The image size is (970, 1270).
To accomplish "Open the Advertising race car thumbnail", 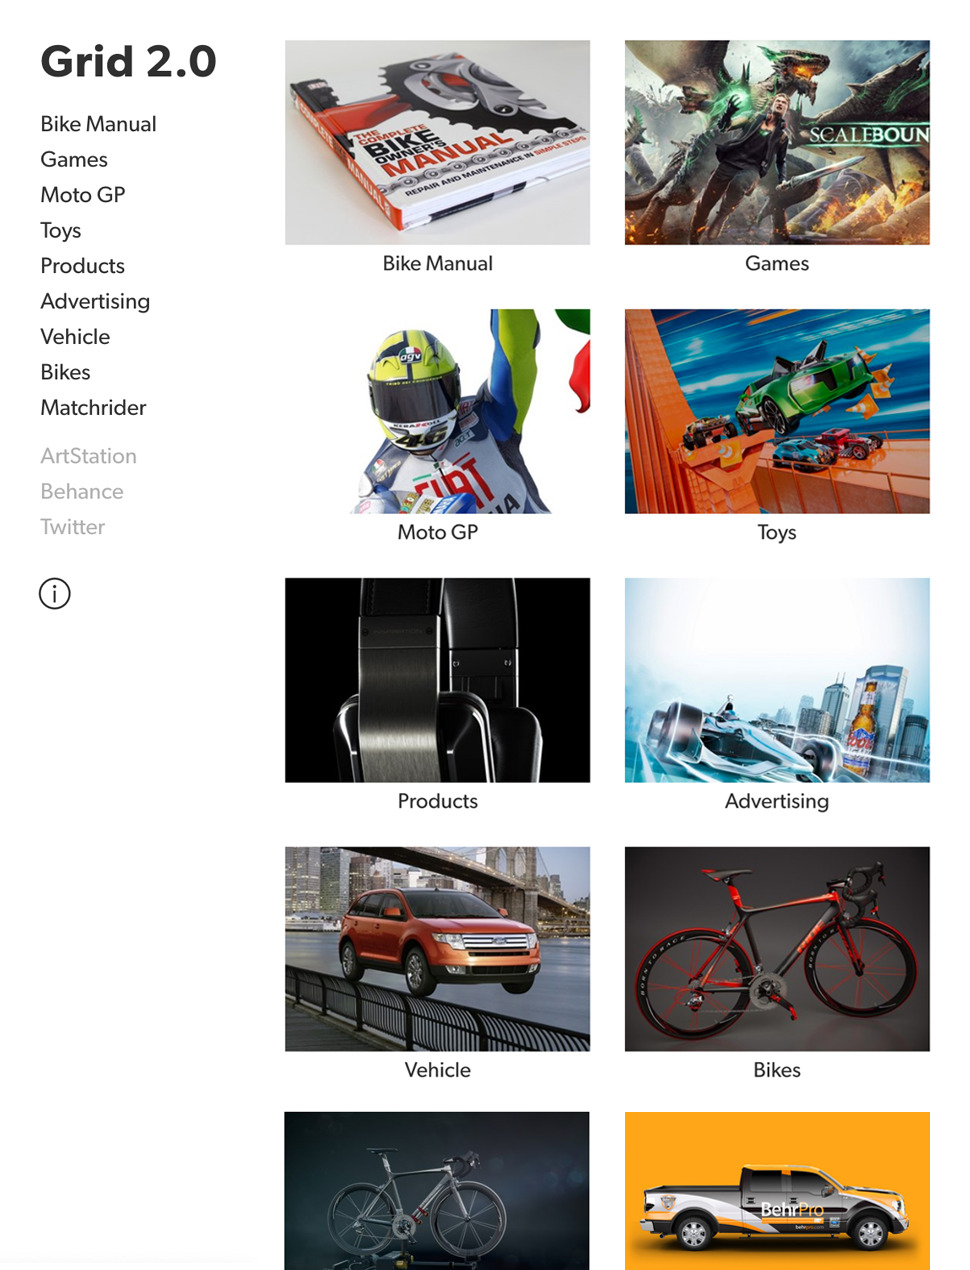I will pyautogui.click(x=777, y=680).
